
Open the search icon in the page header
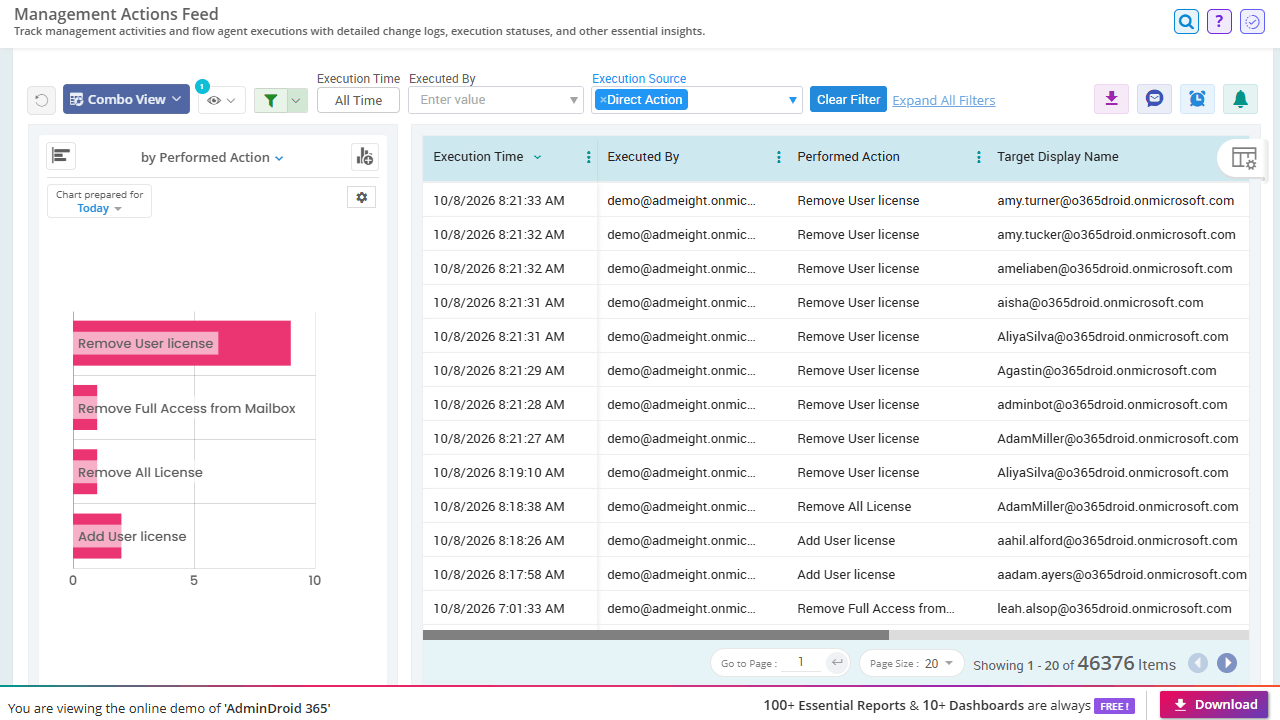(x=1186, y=21)
